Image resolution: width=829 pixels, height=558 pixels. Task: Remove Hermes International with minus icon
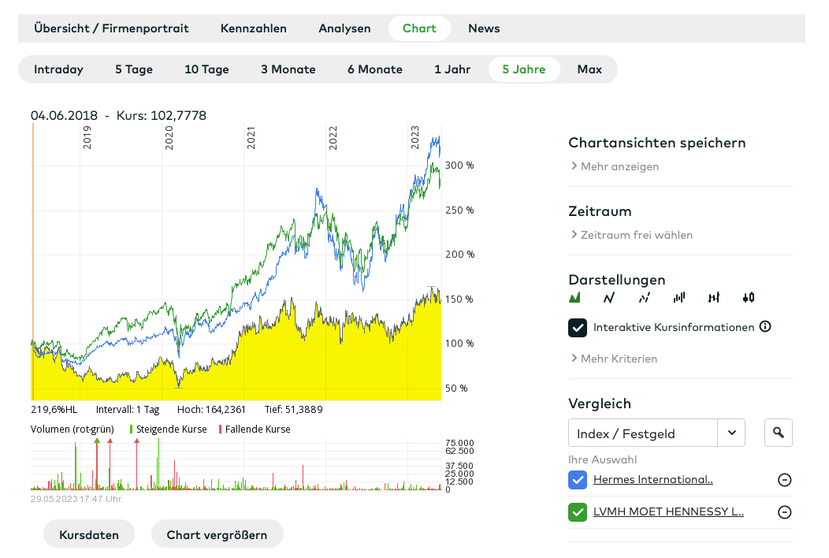pos(784,480)
